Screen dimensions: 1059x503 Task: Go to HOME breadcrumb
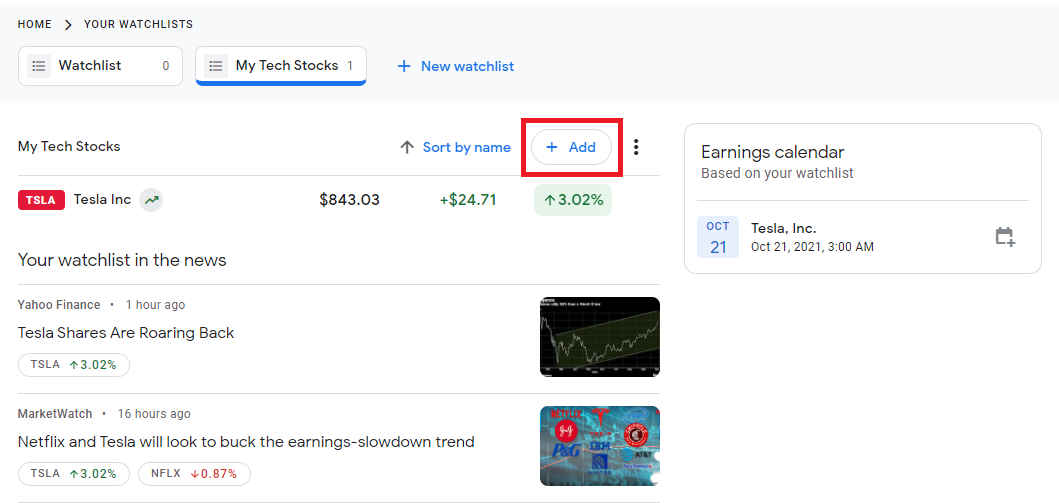[x=34, y=24]
